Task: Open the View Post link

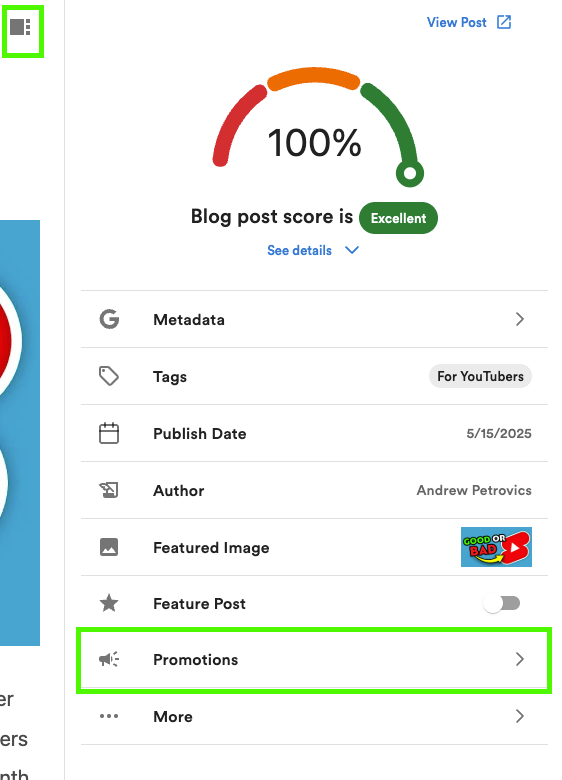Action: point(457,22)
